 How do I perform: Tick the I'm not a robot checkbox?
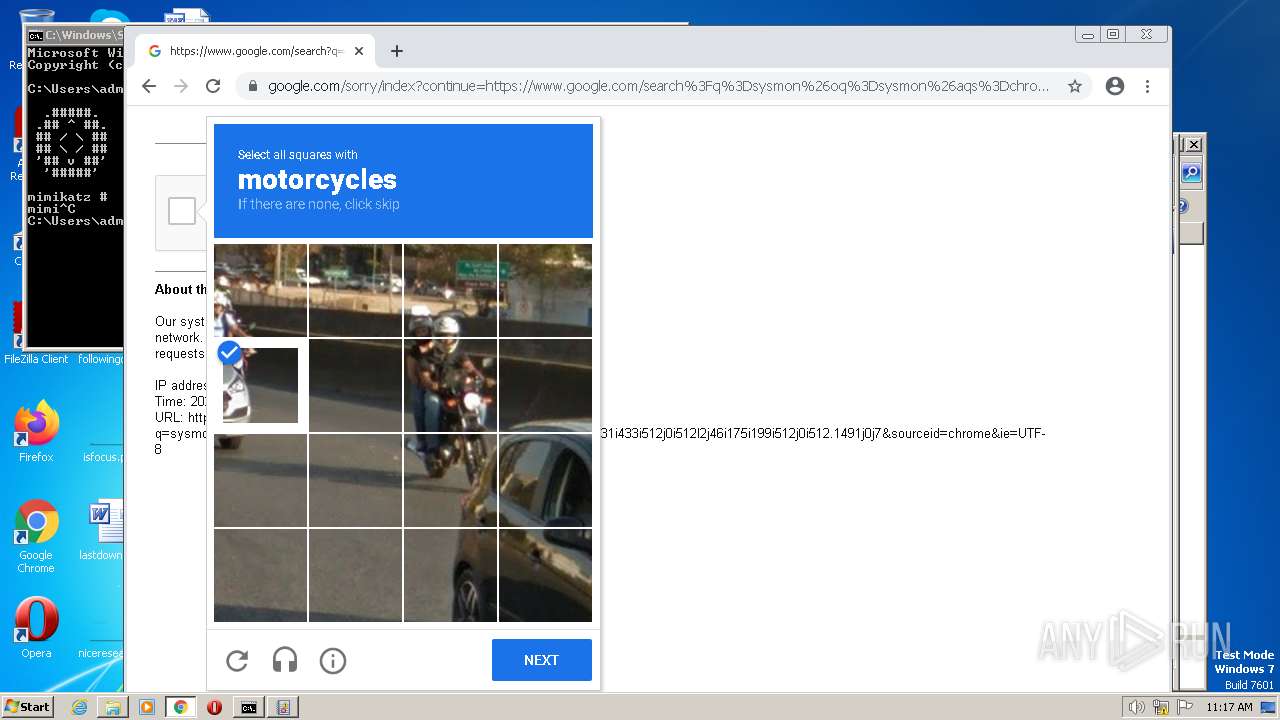point(182,211)
